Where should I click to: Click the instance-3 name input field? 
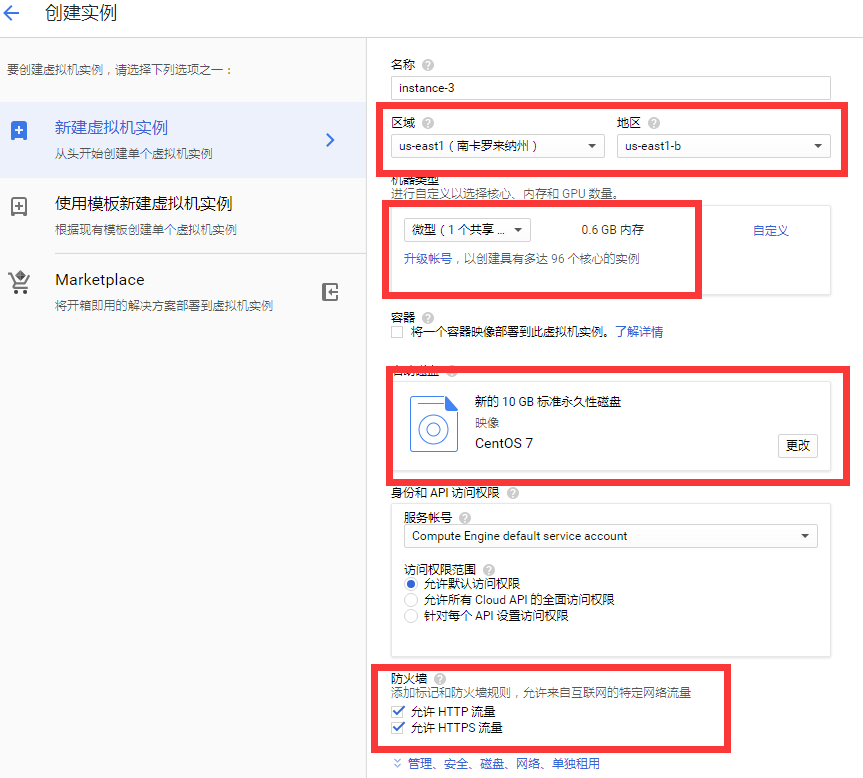pos(600,88)
